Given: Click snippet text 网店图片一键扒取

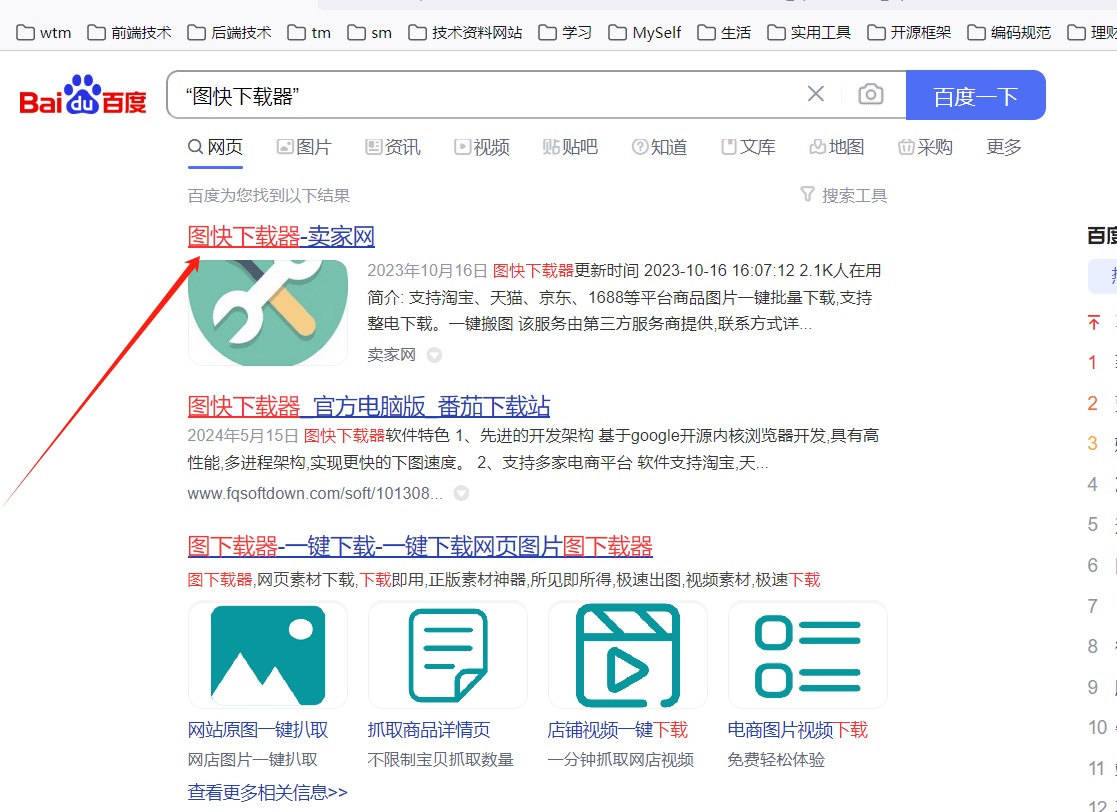Looking at the screenshot, I should click(x=252, y=760).
